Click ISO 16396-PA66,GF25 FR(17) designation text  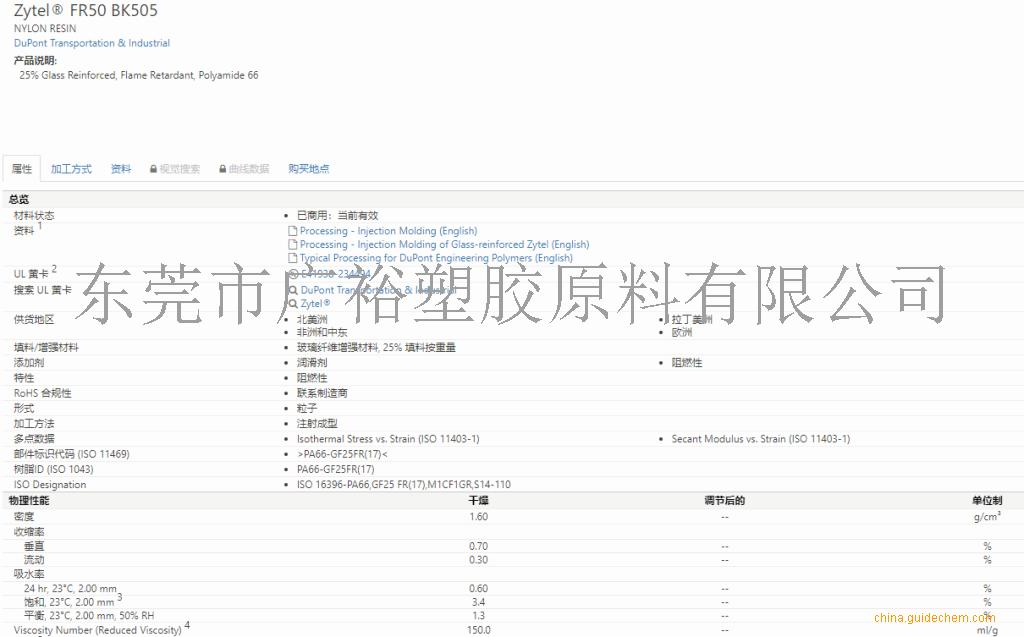coord(404,484)
